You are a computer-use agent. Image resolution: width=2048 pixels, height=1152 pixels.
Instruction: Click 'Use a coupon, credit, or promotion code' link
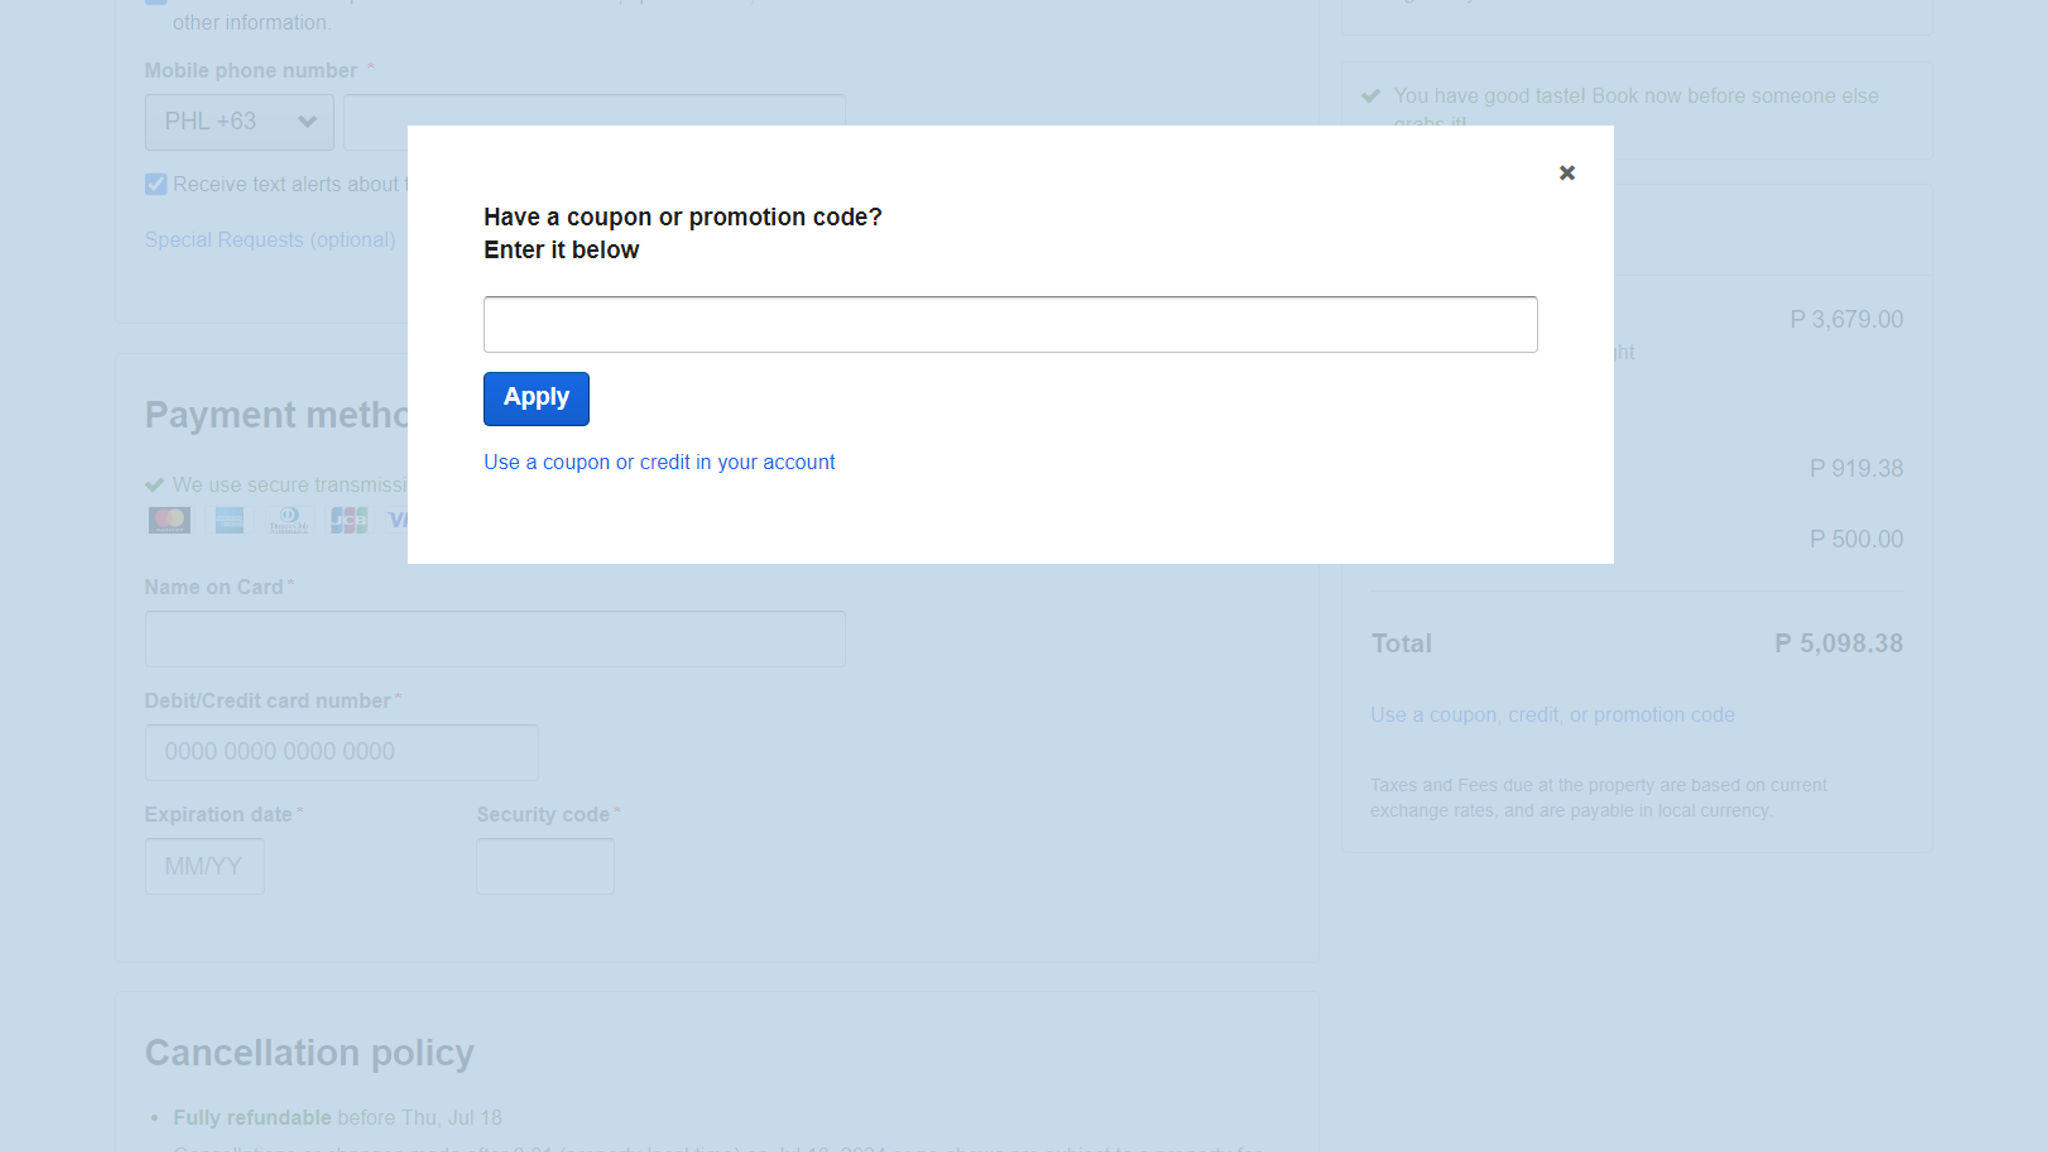click(1553, 715)
